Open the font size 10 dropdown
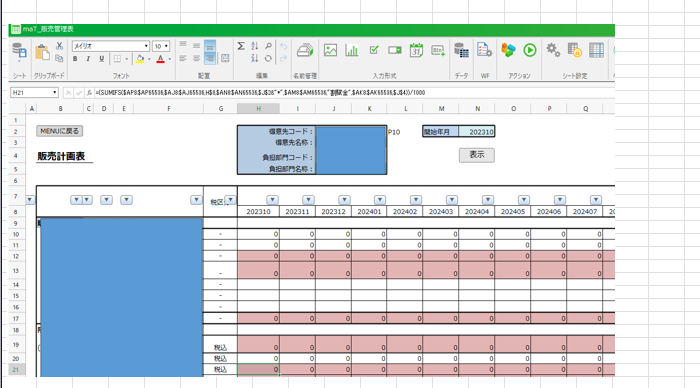700x388 pixels. 167,46
